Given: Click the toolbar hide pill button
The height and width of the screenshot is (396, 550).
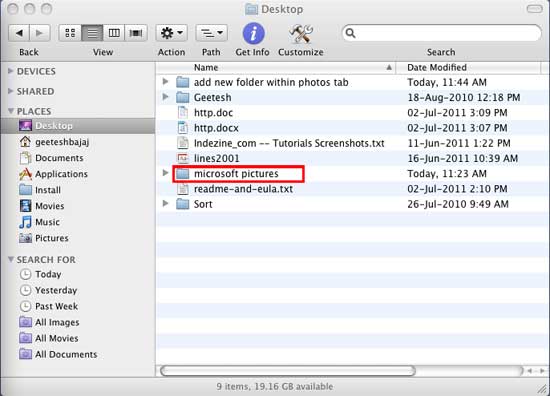Looking at the screenshot, I should (535, 9).
